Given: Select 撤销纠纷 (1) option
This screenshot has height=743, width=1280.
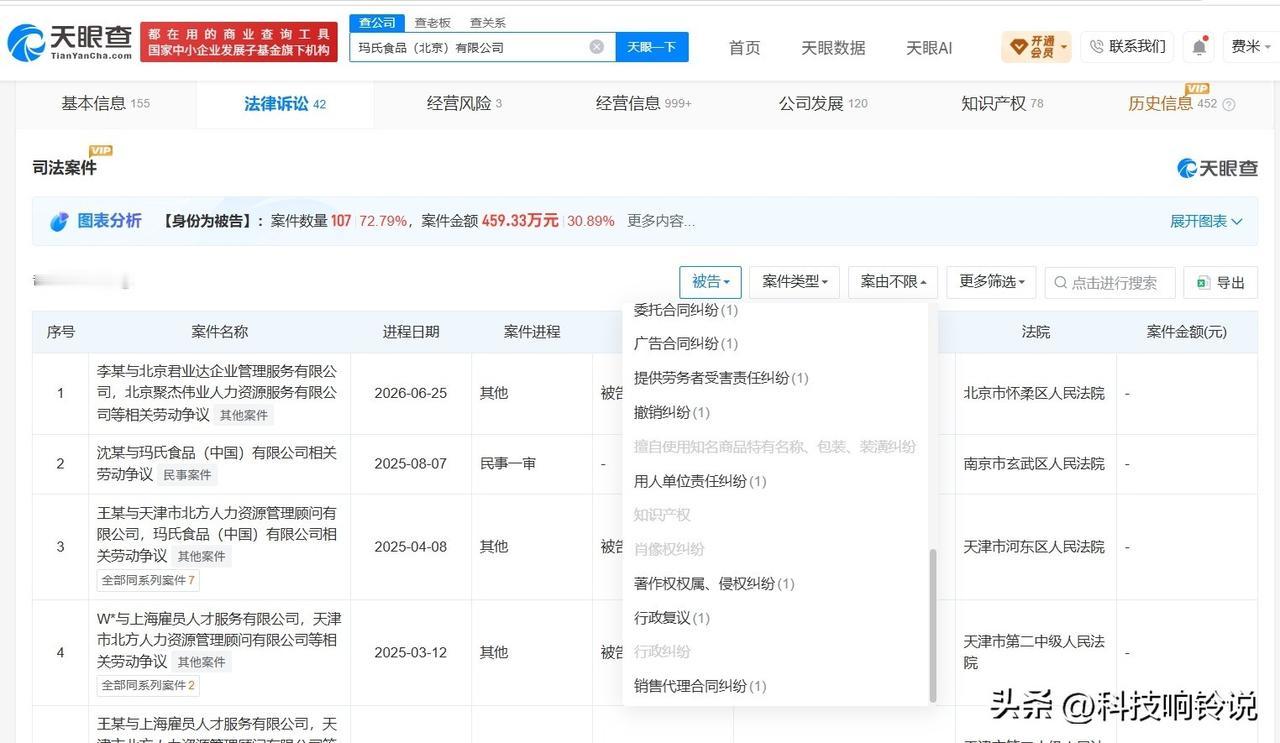Looking at the screenshot, I should click(x=671, y=412).
